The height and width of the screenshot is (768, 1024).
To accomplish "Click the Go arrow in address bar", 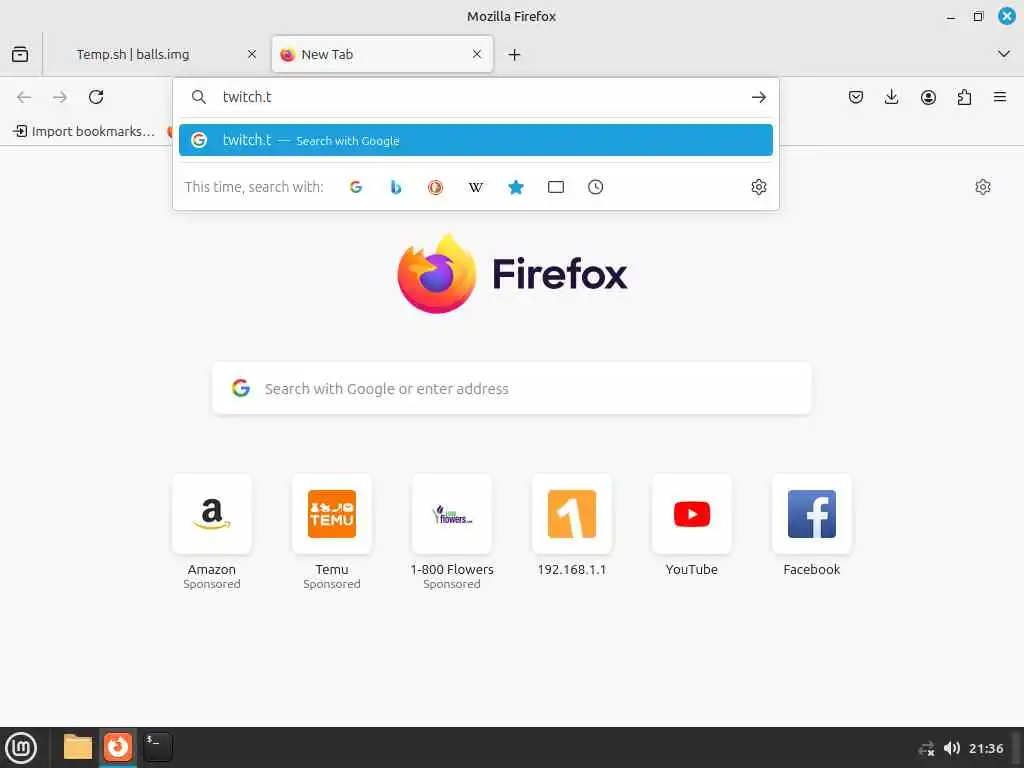I will click(758, 97).
